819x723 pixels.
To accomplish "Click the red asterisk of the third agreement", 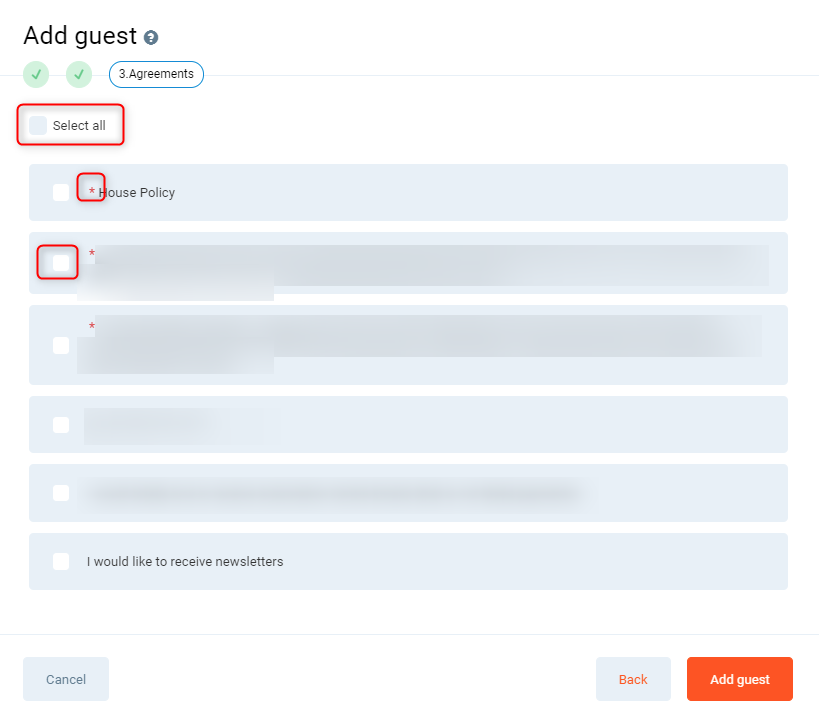I will tap(92, 327).
